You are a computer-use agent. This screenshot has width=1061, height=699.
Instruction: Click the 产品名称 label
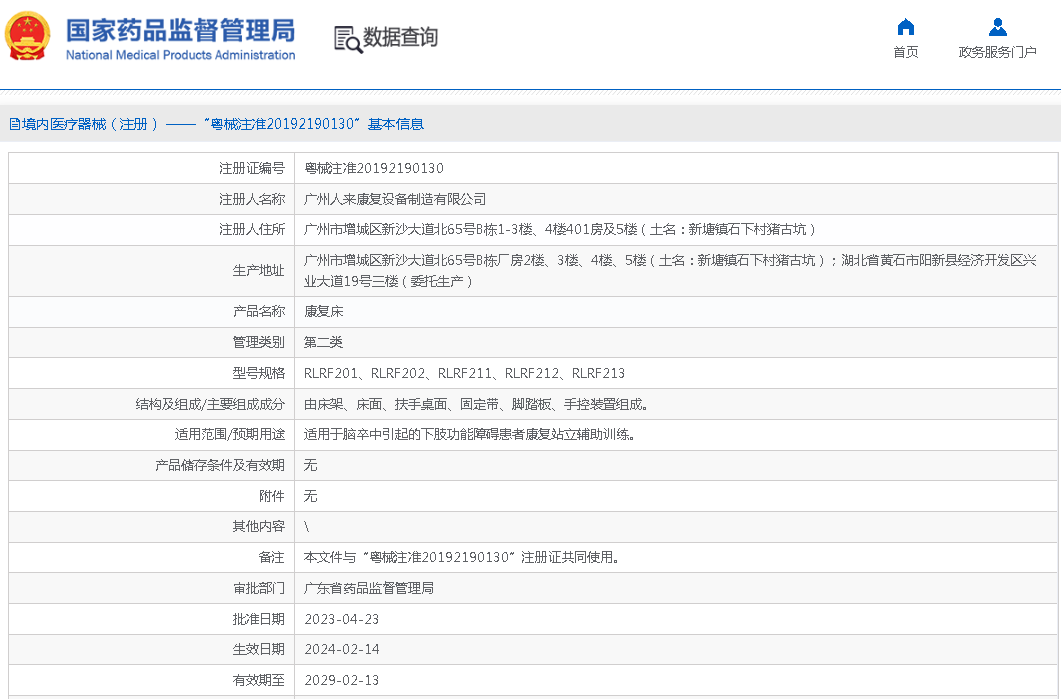point(258,311)
